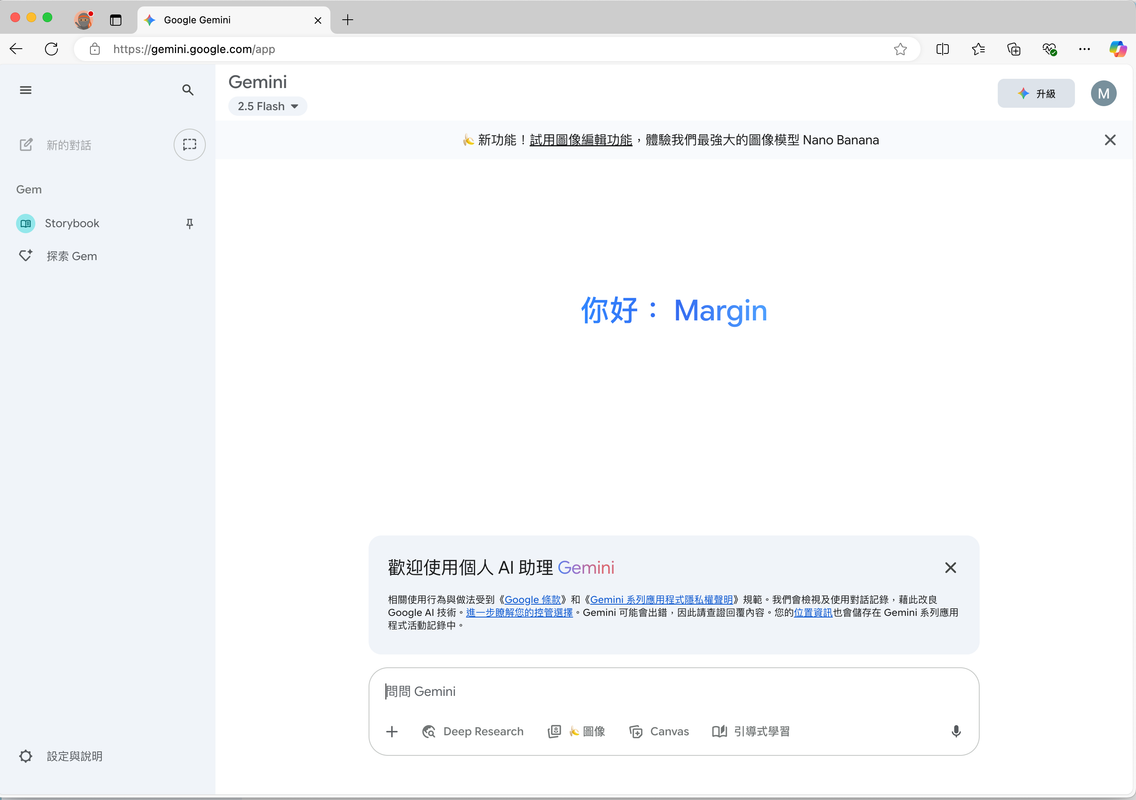
Task: Open 試用圖像編輯功能 link
Action: pos(580,140)
